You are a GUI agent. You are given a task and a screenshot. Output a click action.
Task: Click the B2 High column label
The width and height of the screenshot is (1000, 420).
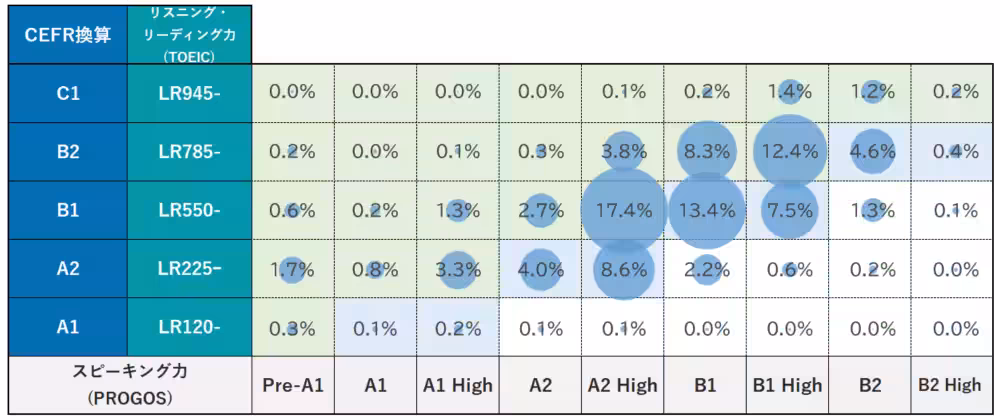click(949, 385)
